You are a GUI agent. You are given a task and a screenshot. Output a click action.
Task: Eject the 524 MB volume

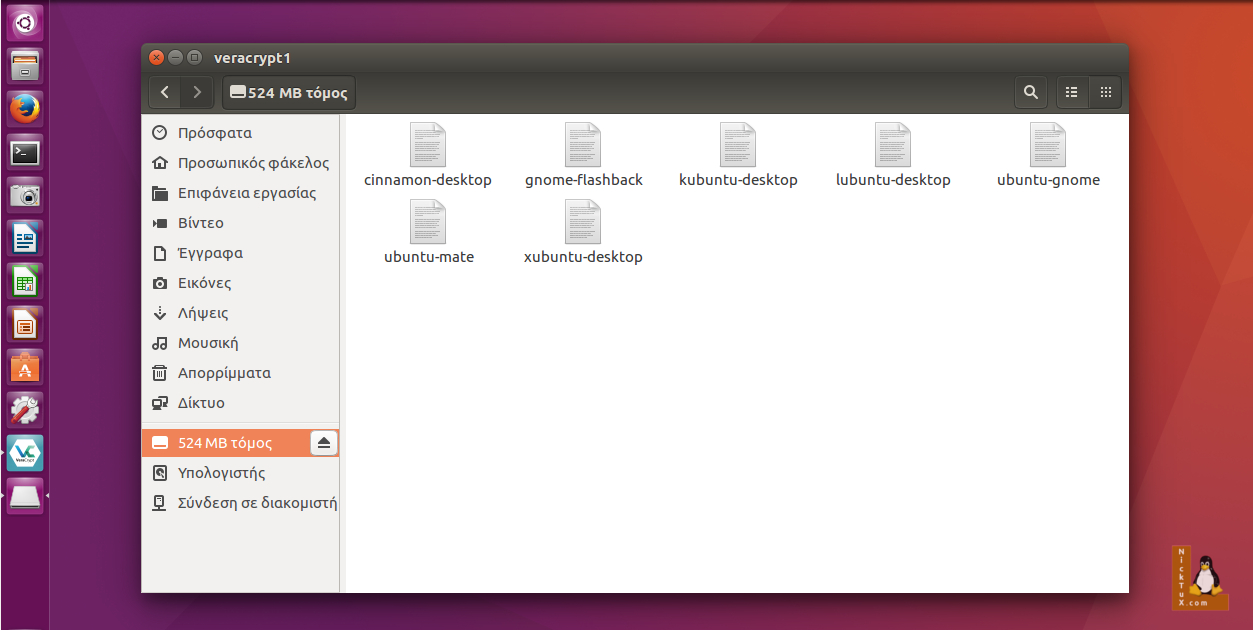[323, 443]
